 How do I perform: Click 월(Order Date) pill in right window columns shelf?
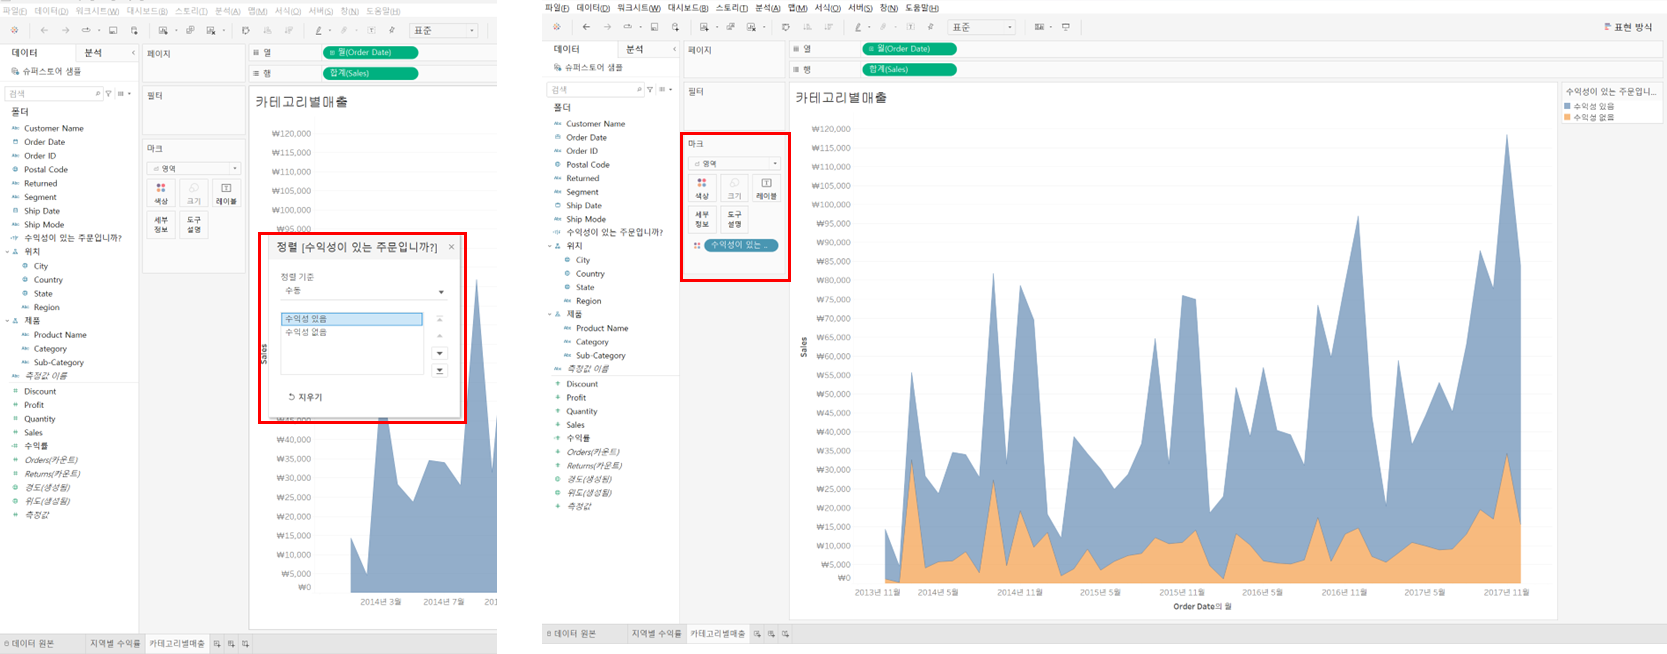[x=909, y=49]
